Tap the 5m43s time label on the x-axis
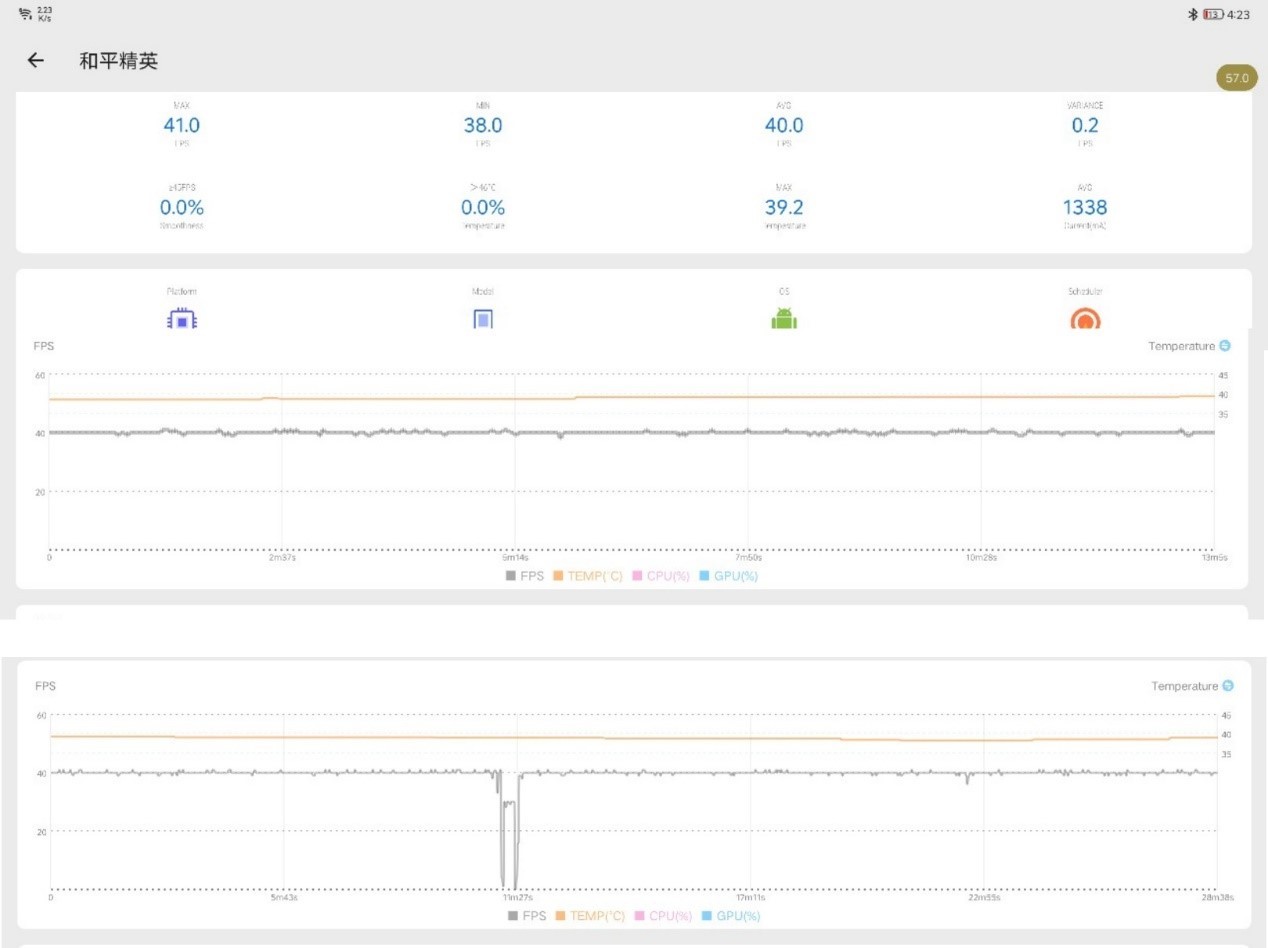The height and width of the screenshot is (948, 1268). [x=284, y=898]
